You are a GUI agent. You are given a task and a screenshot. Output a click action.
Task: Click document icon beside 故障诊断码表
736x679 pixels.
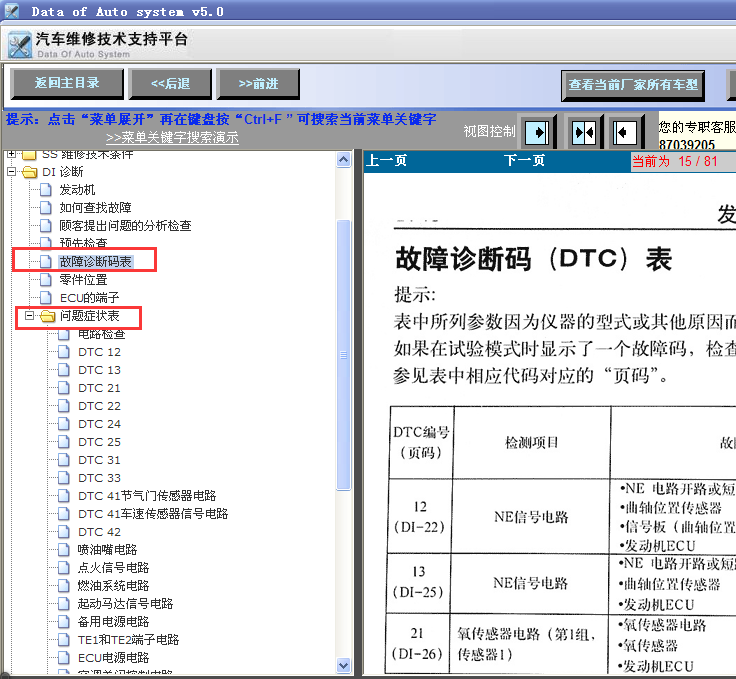click(x=46, y=261)
